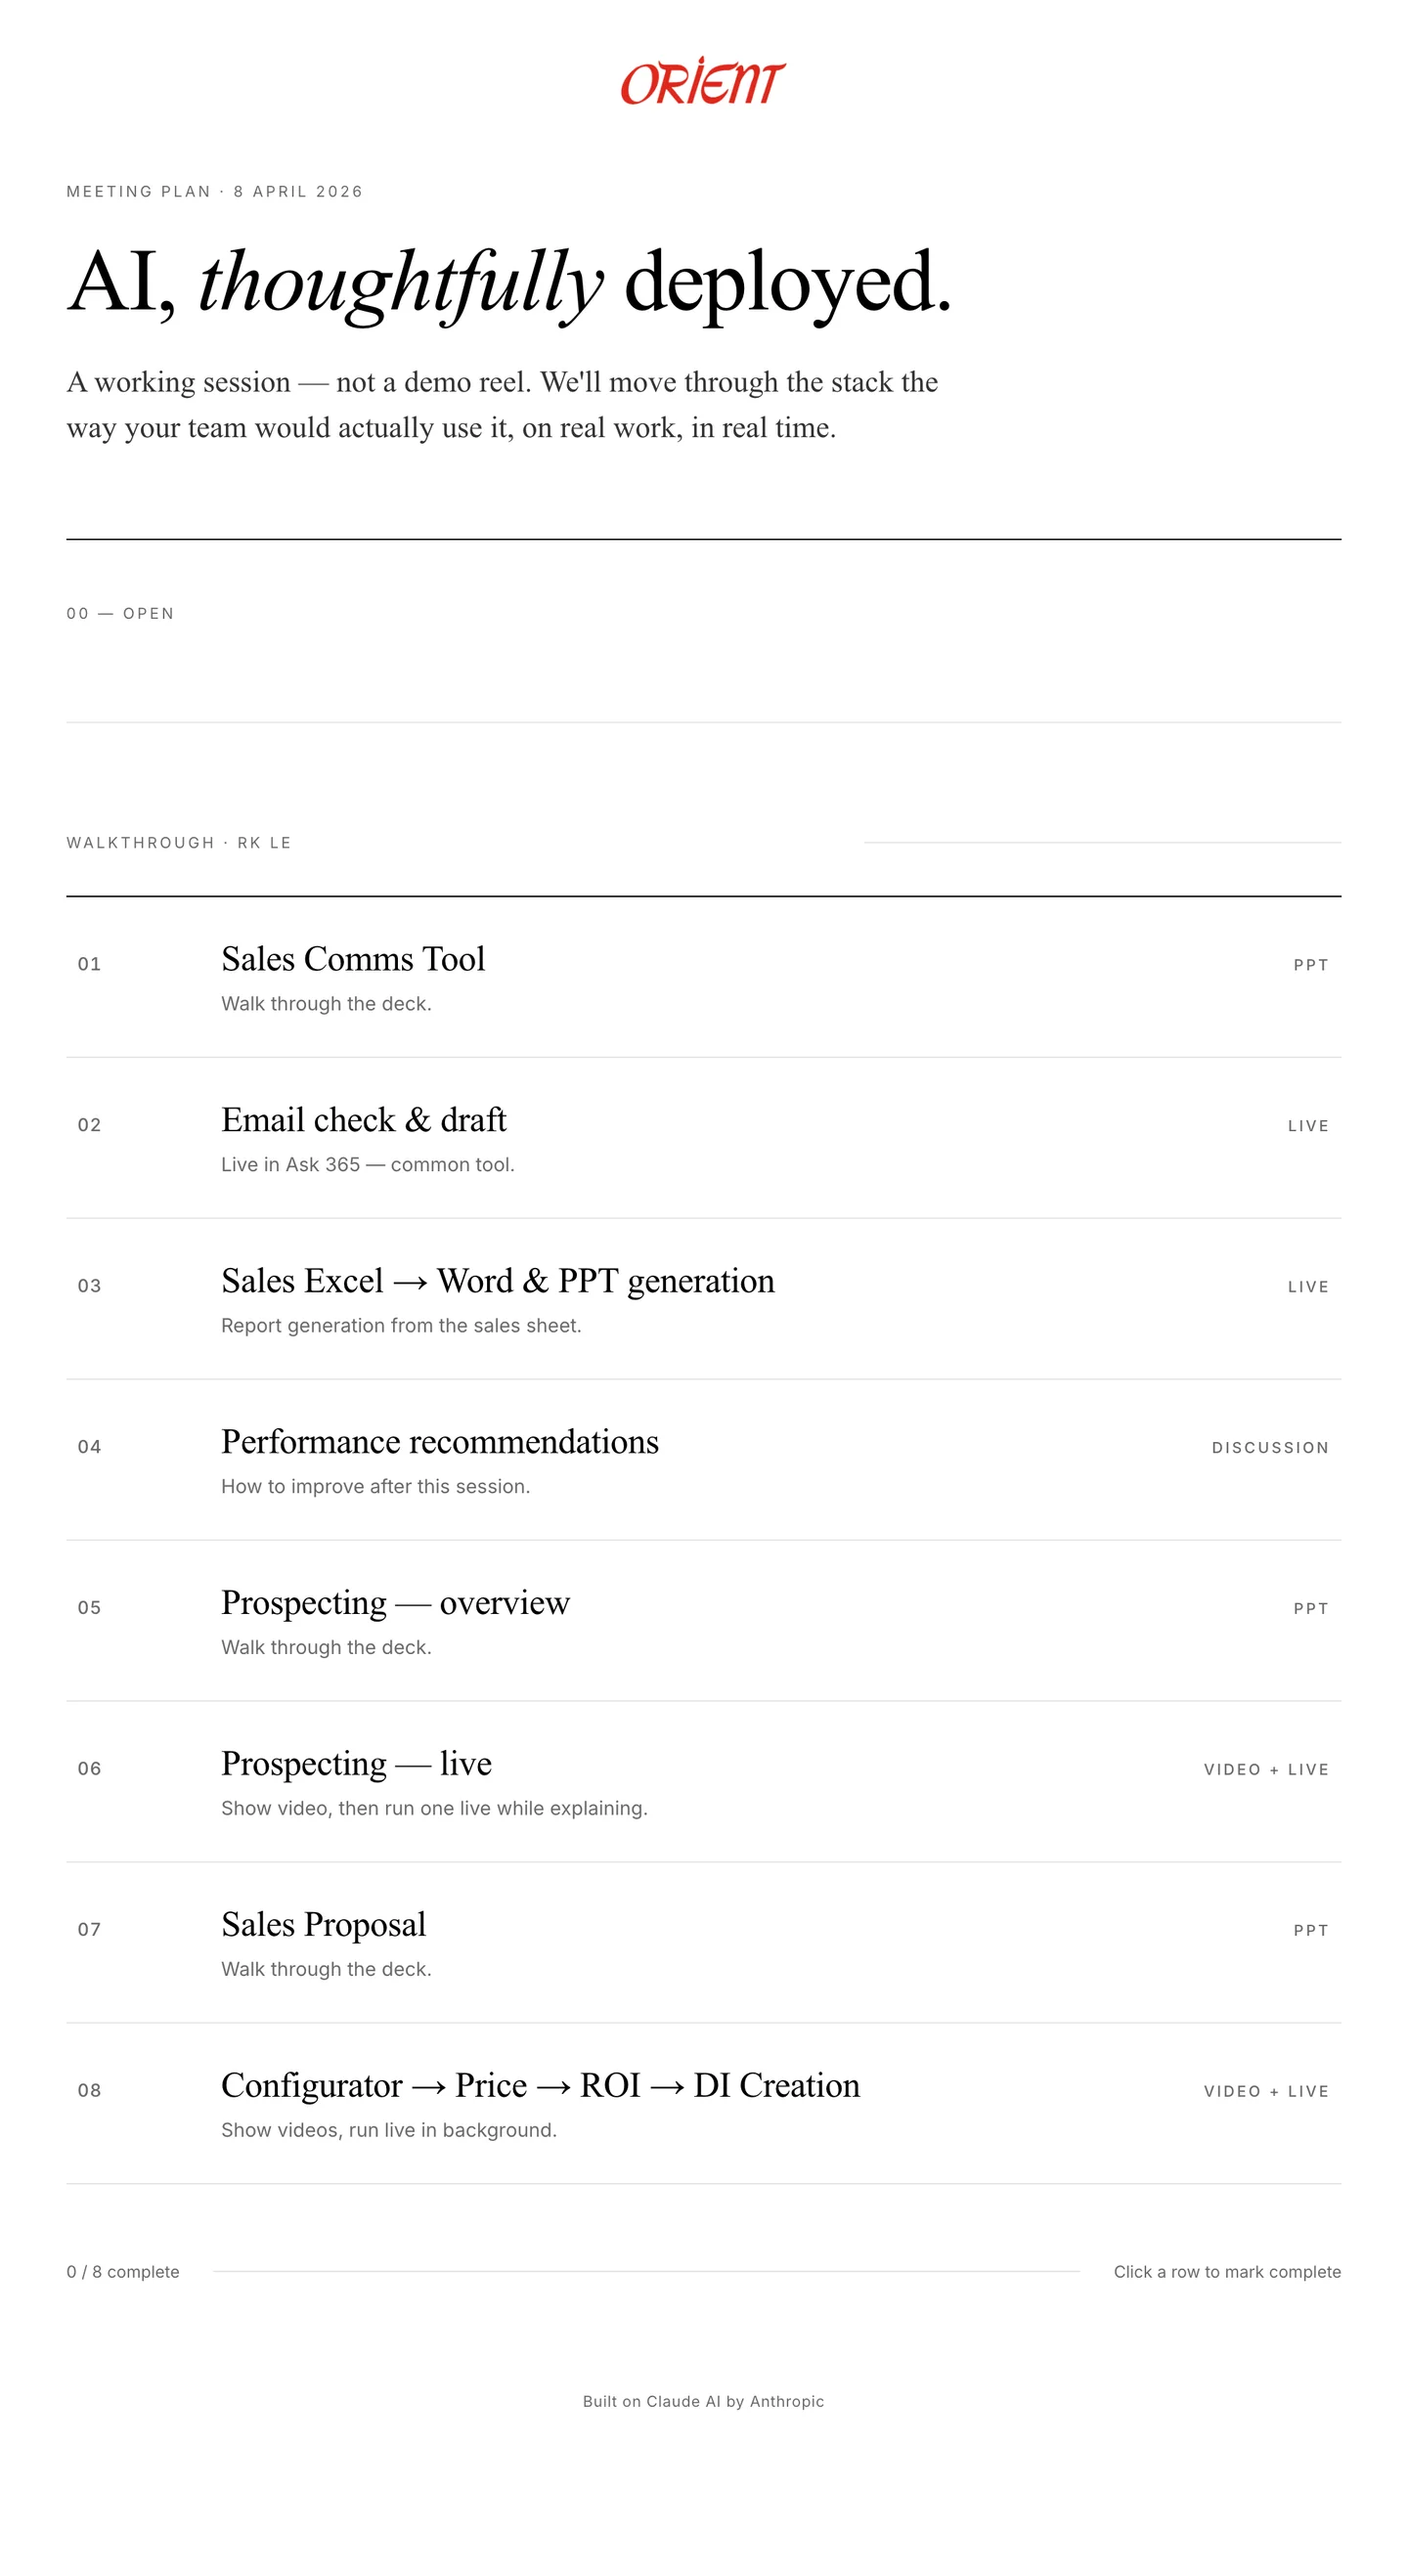Image resolution: width=1408 pixels, height=2576 pixels.
Task: Click the Built on Claude AI footer link
Action: click(x=703, y=2401)
